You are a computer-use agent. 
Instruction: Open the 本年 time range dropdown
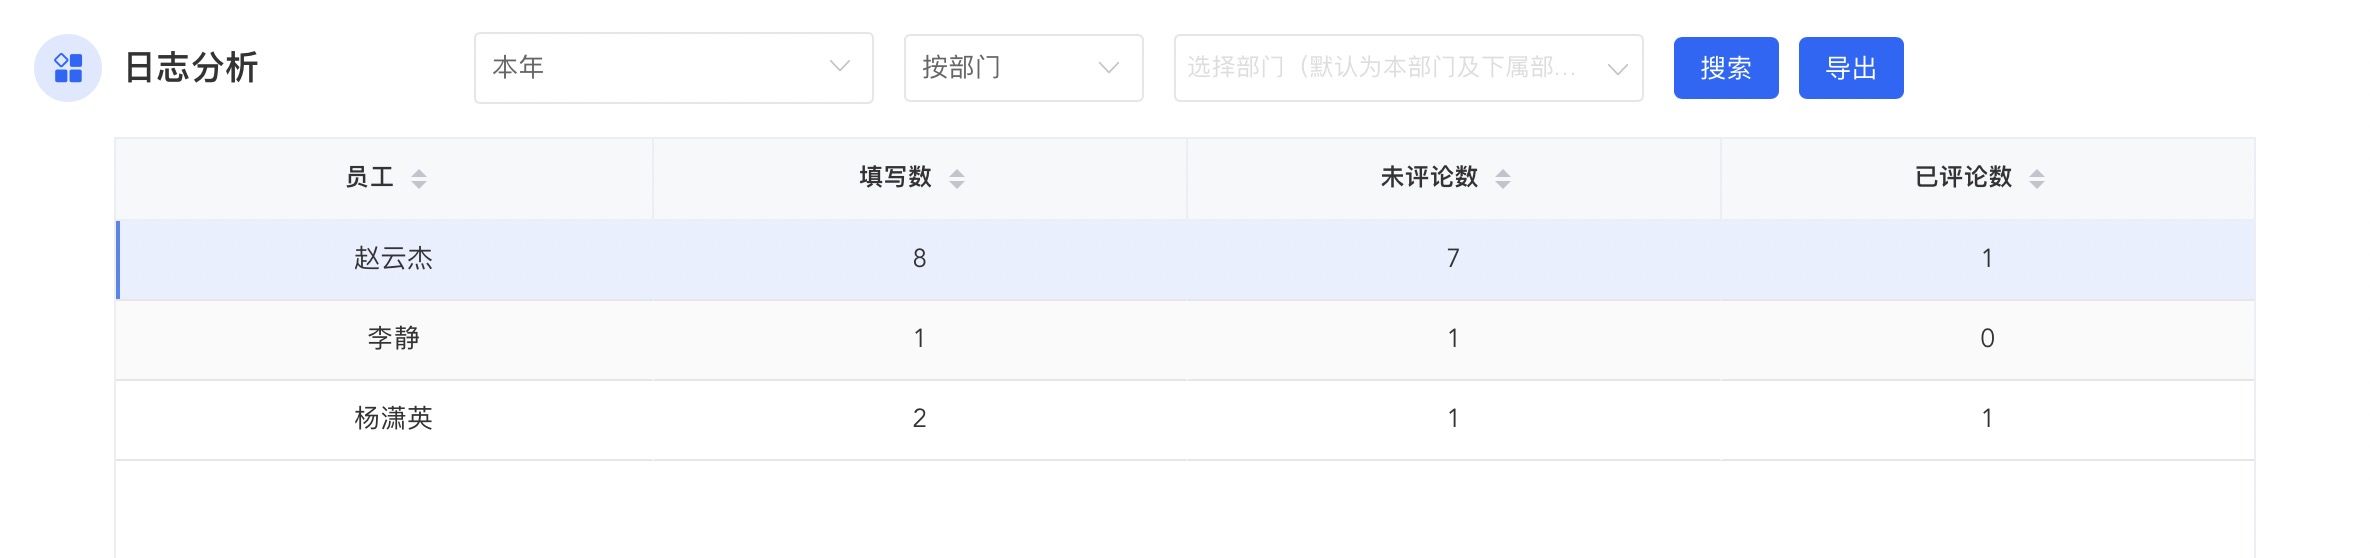pos(673,68)
